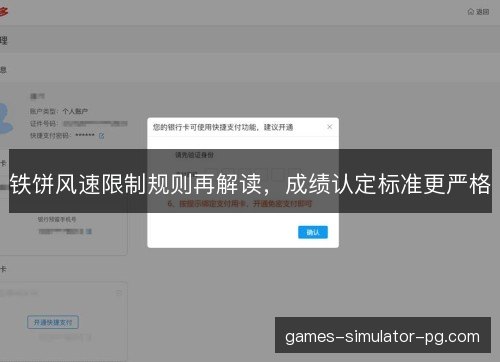Click the 个人账户 account type text

[x=75, y=111]
